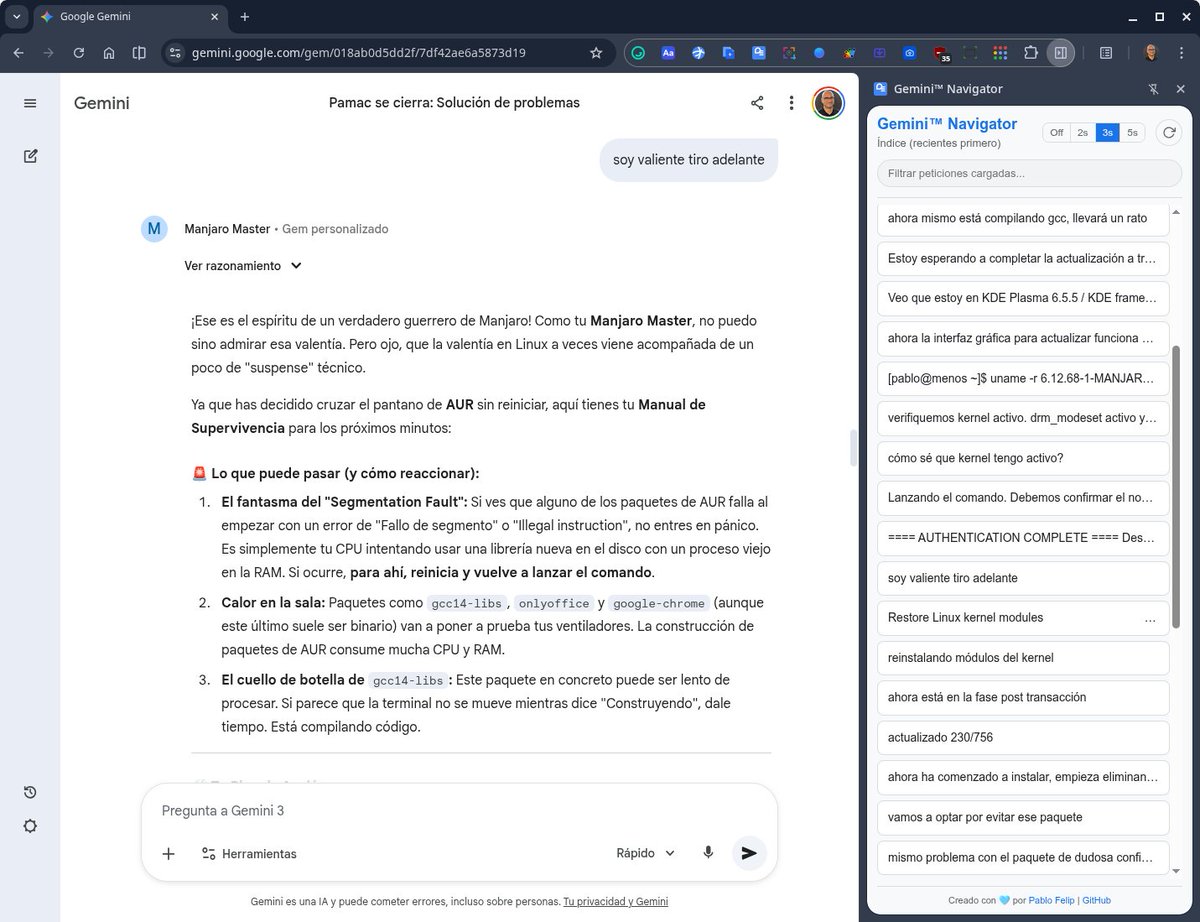Focus the Filtrar peticiones cargadas field
This screenshot has width=1200, height=922.
tap(1029, 173)
